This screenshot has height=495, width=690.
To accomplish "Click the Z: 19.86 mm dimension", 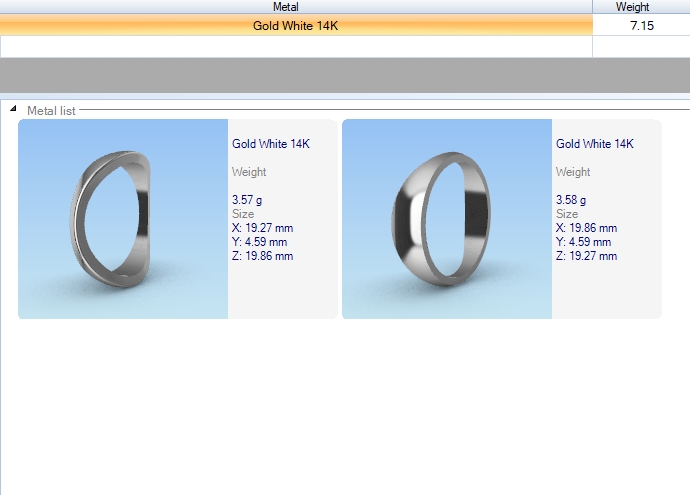I will click(262, 256).
